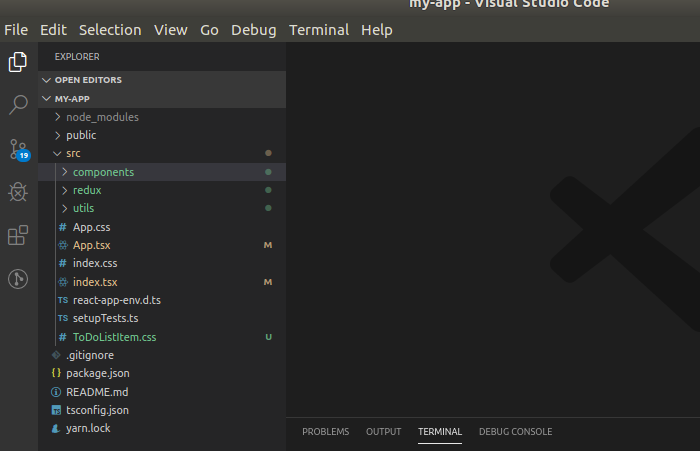The width and height of the screenshot is (700, 451).
Task: Select the node_modules folder name
Action: tap(102, 117)
